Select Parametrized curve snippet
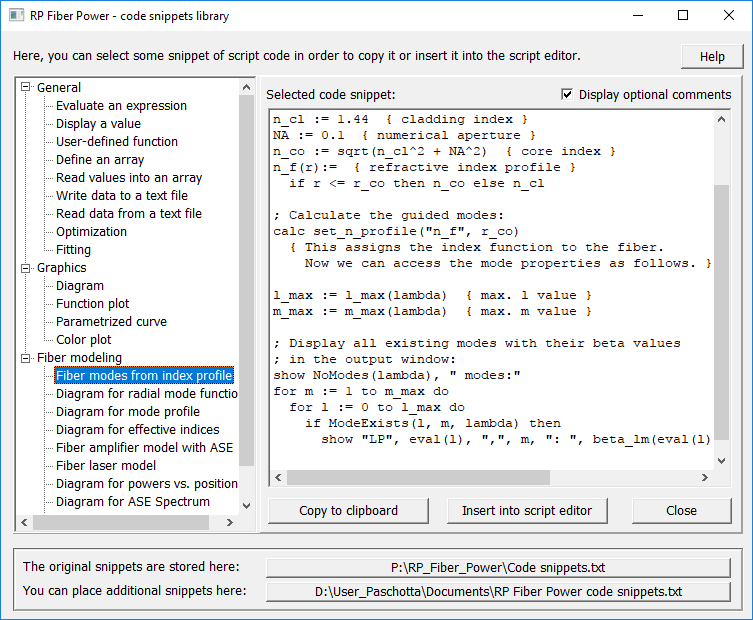The width and height of the screenshot is (753, 620). (111, 322)
